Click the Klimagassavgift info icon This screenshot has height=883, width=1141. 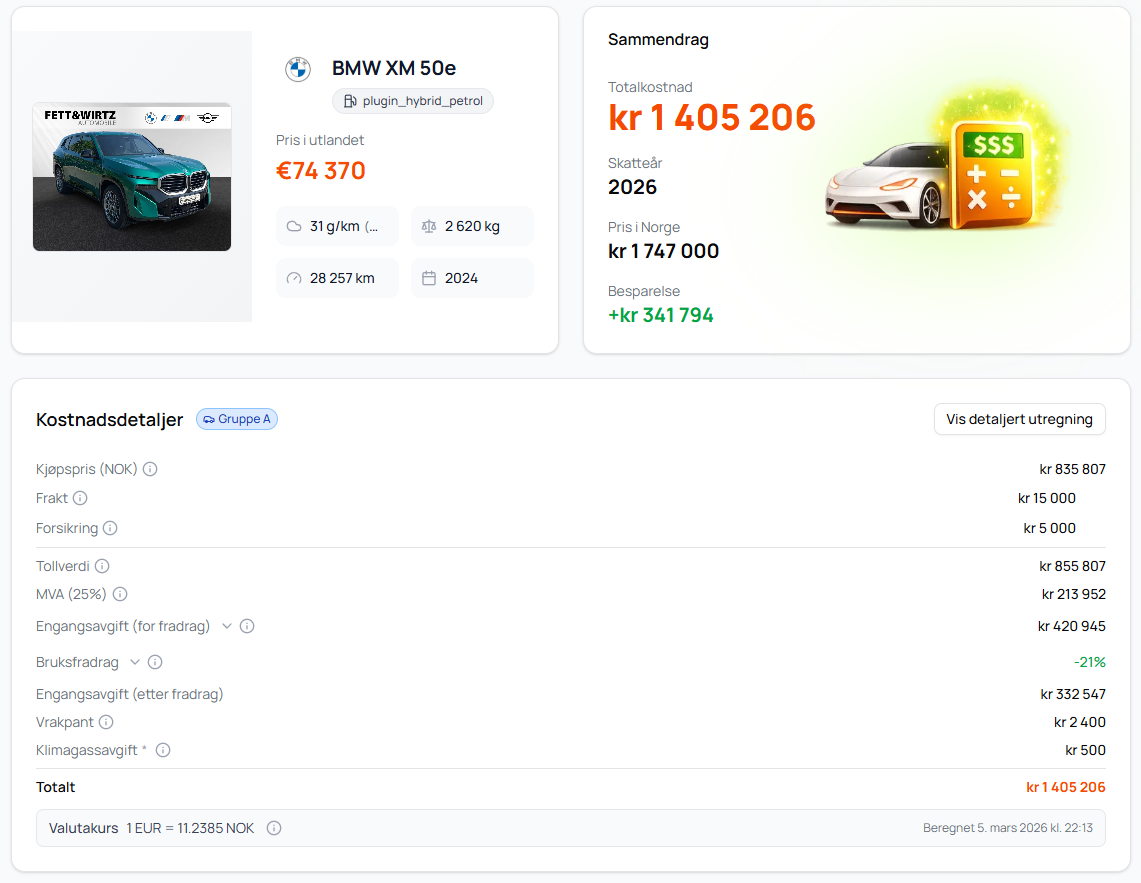click(163, 750)
